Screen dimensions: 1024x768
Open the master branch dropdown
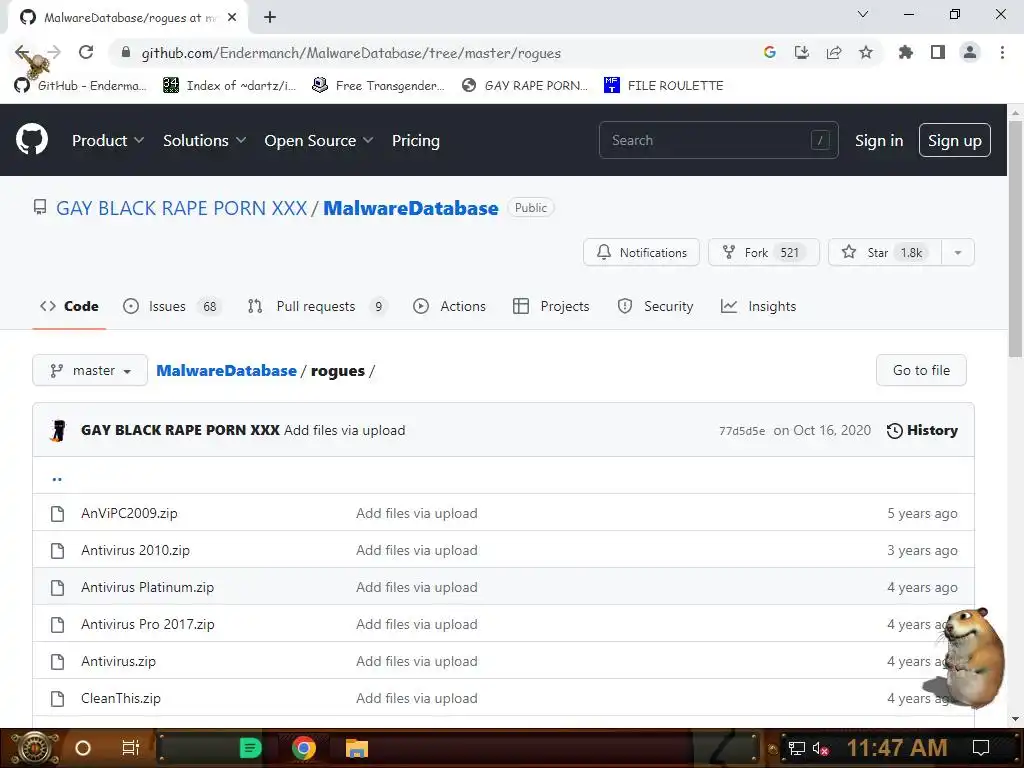pyautogui.click(x=90, y=370)
